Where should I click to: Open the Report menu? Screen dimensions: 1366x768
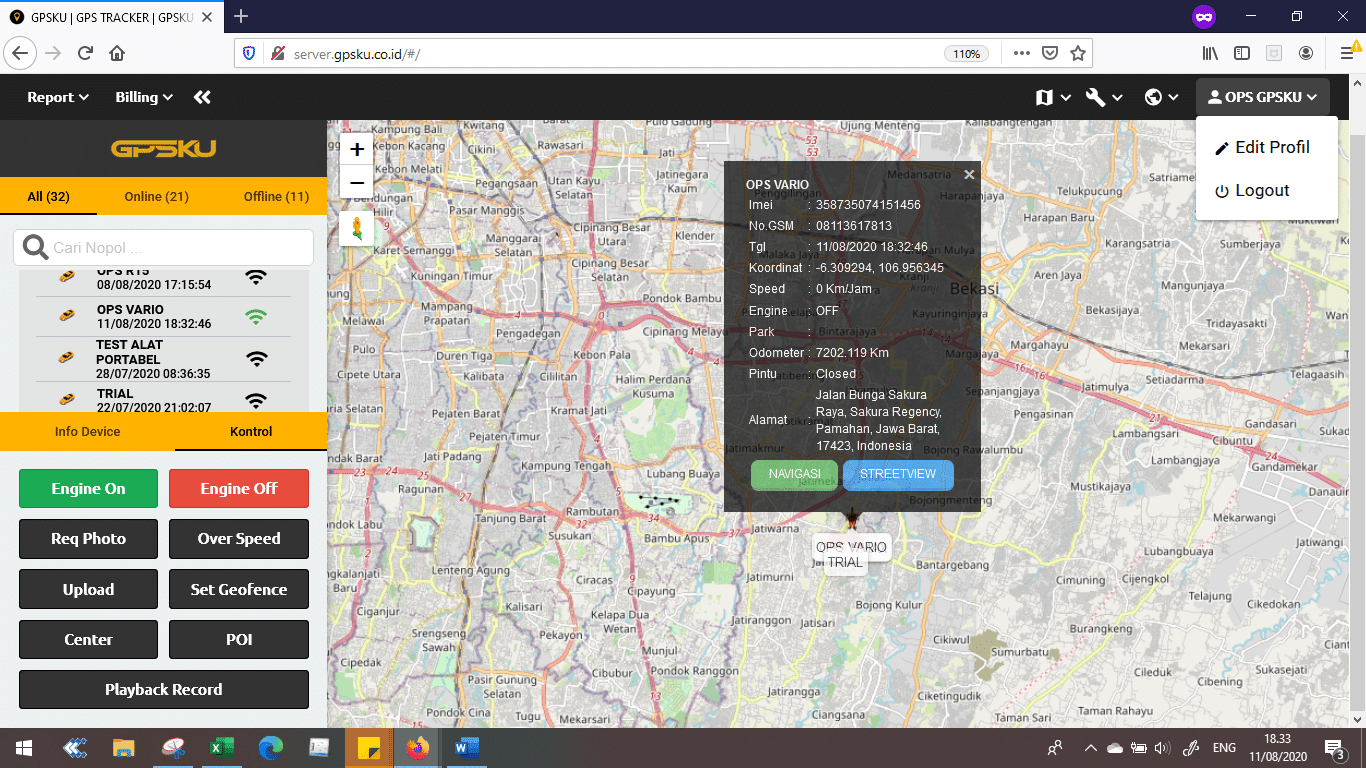pyautogui.click(x=58, y=97)
